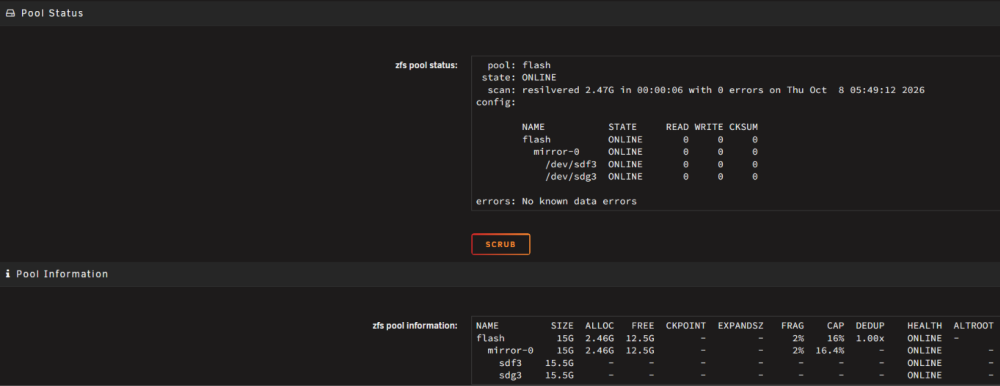The width and height of the screenshot is (1000, 386).
Task: Click the 15.5G size of sdf3
Action: (559, 363)
